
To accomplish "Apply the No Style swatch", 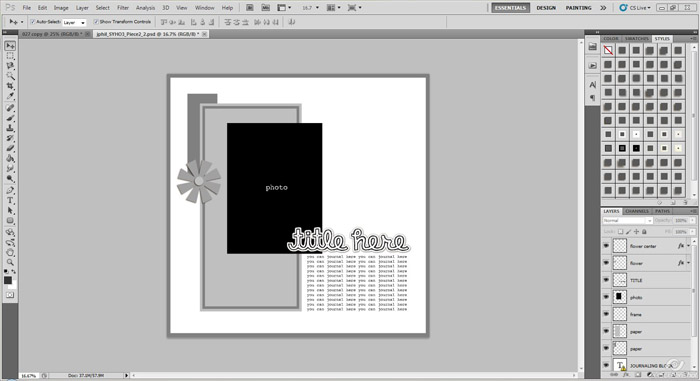I will pyautogui.click(x=608, y=50).
